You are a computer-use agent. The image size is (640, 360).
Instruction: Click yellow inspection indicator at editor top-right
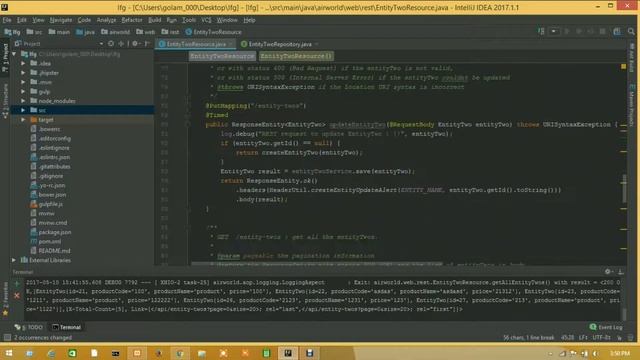(x=623, y=66)
